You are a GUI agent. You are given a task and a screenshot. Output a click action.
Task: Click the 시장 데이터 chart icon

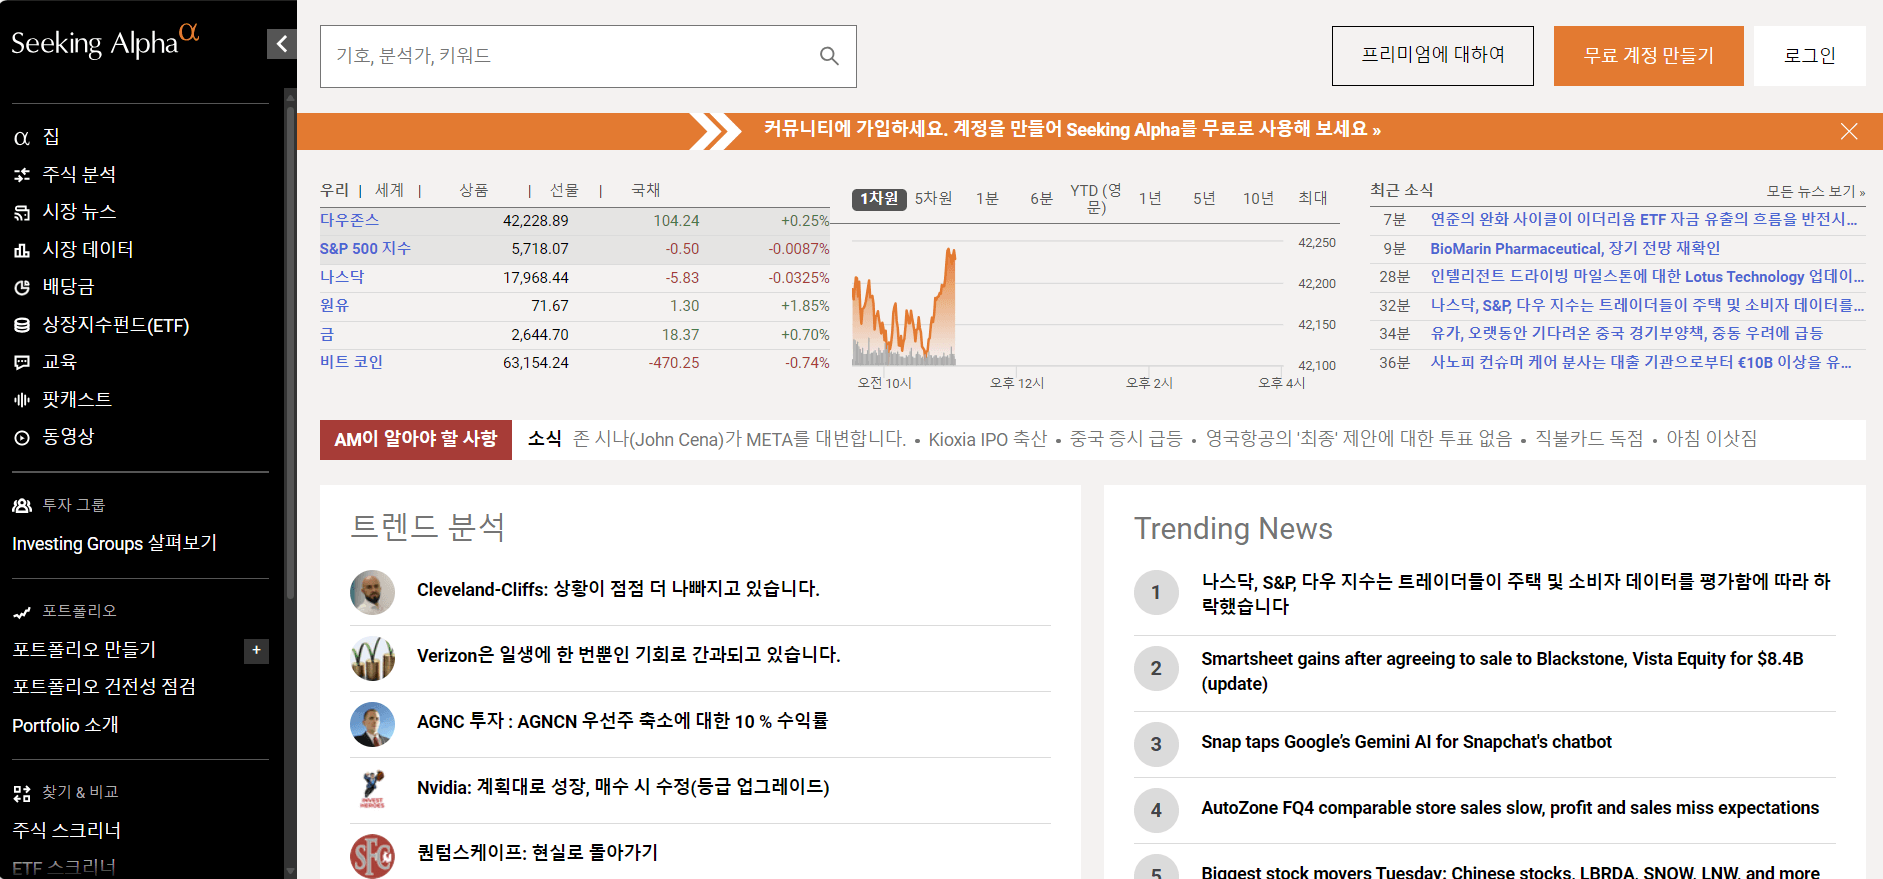(x=22, y=250)
